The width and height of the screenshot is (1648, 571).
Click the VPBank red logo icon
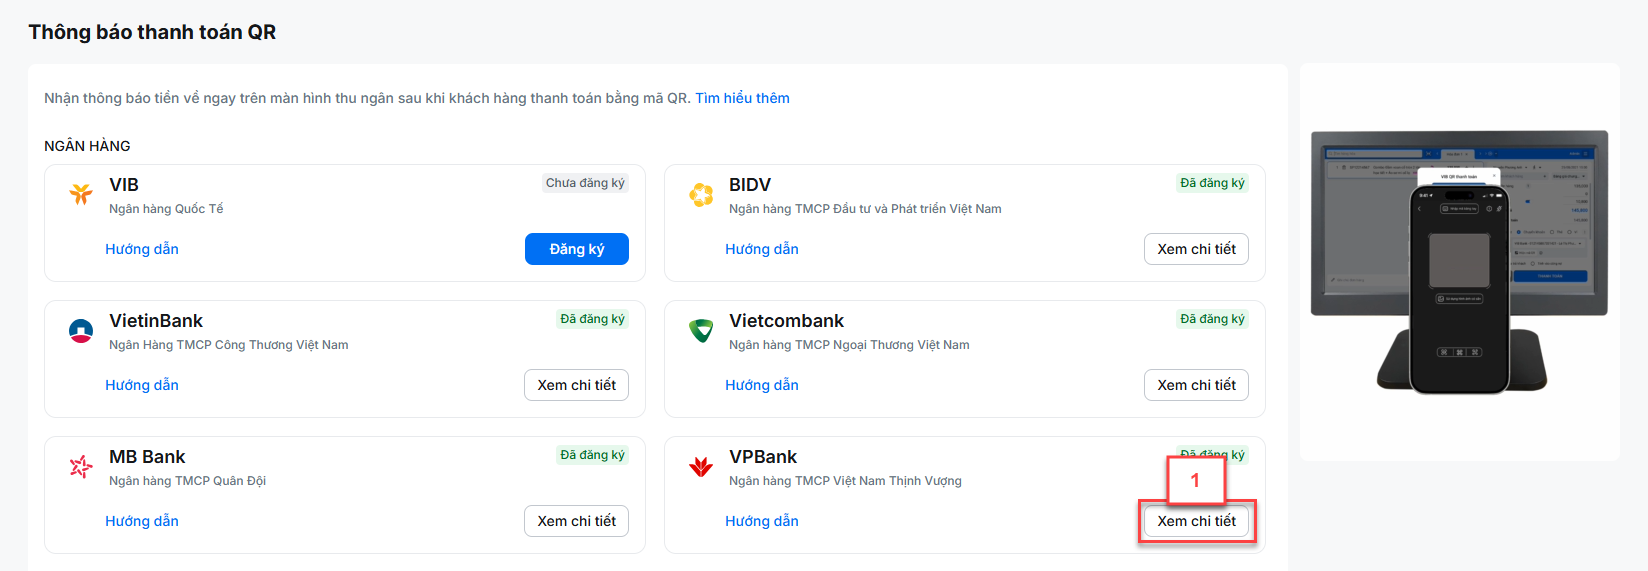click(x=701, y=466)
